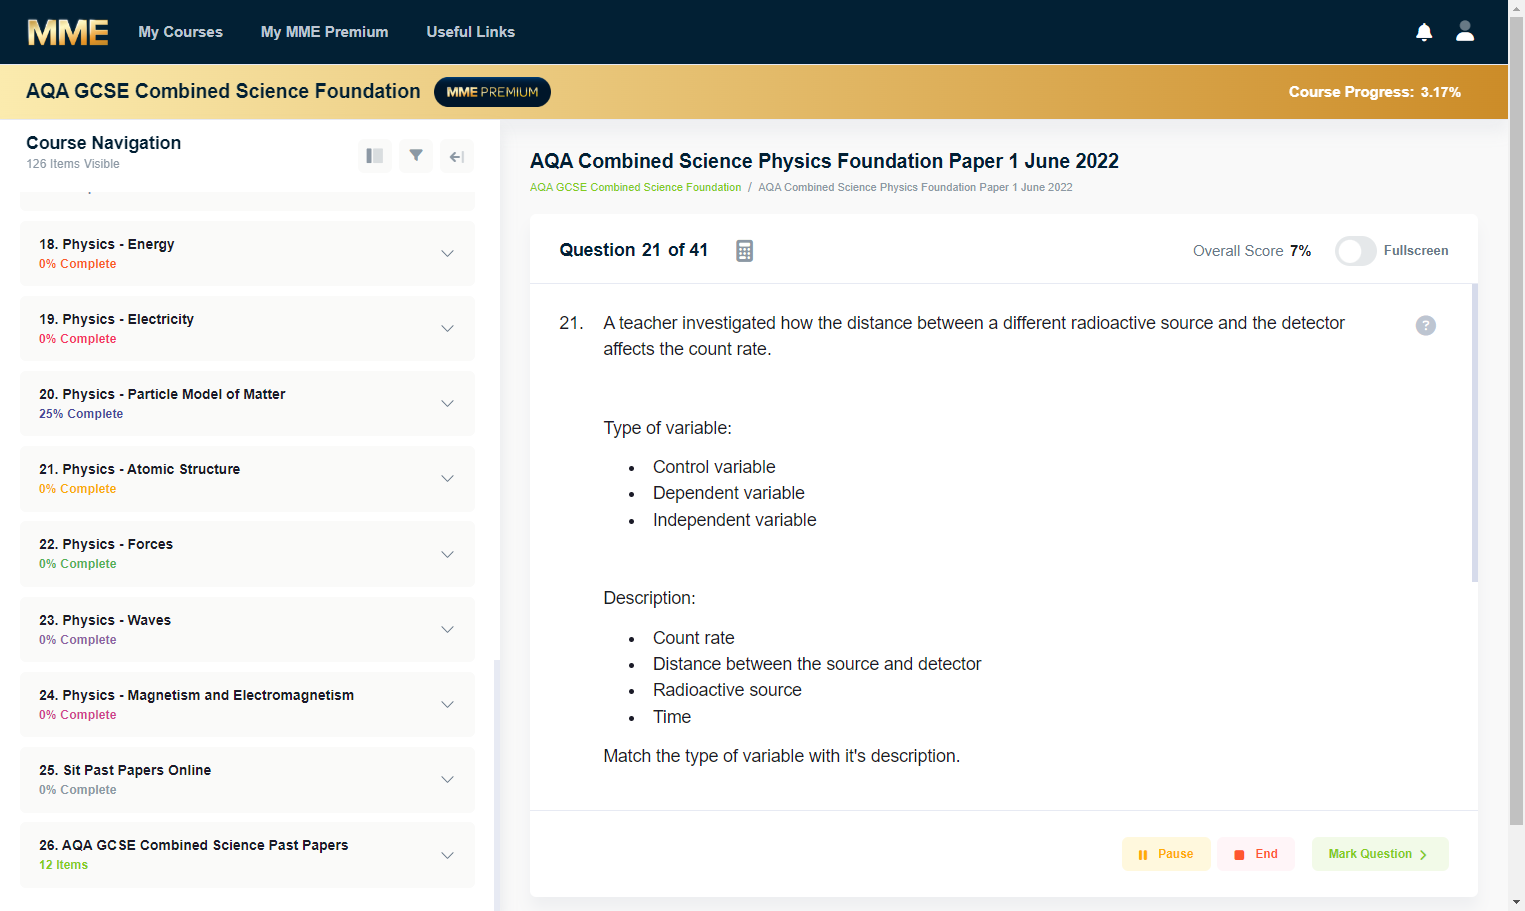Toggle Fullscreen mode switch

1356,251
